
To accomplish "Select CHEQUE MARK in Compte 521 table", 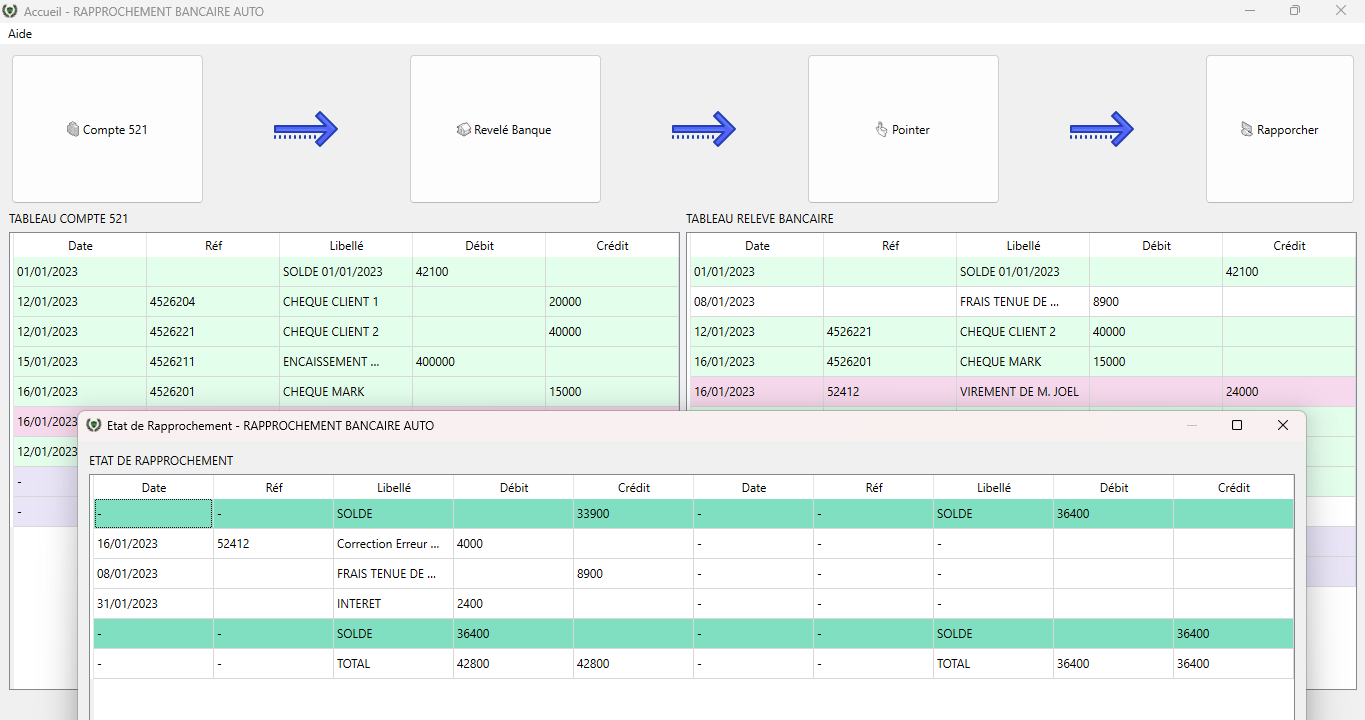I will [346, 392].
